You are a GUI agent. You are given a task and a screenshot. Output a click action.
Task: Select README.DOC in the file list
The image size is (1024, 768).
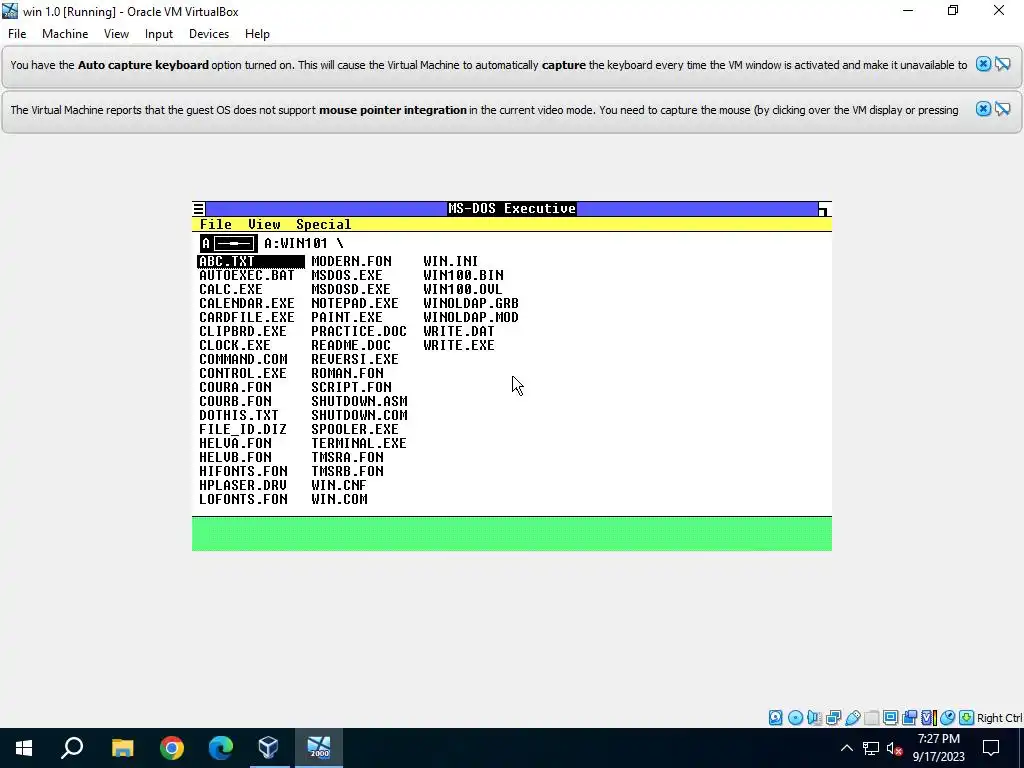click(x=351, y=345)
